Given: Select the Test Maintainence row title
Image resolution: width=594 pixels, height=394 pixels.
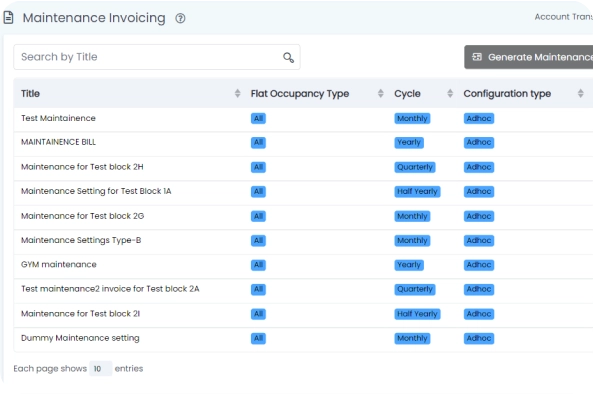Looking at the screenshot, I should pyautogui.click(x=58, y=118).
